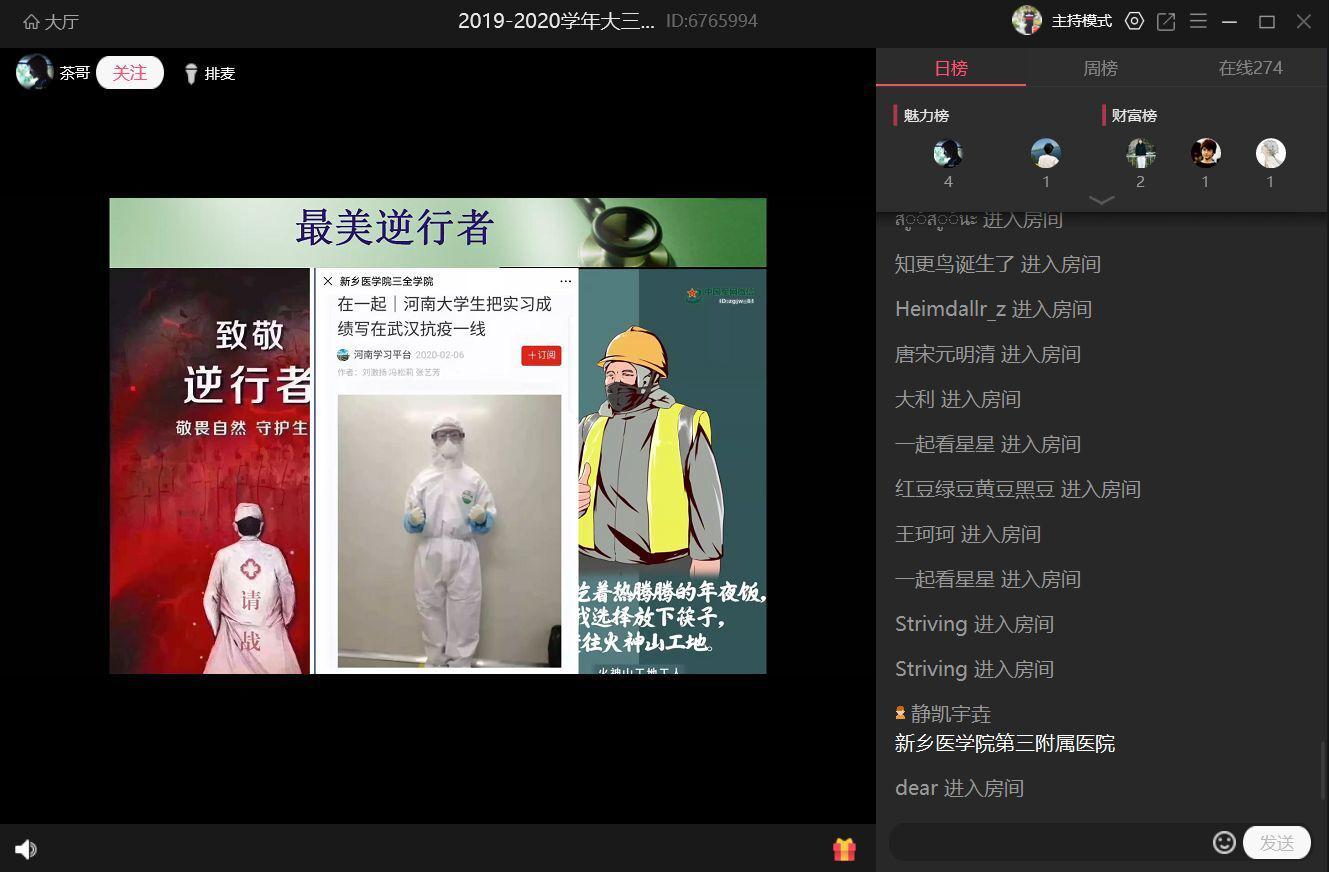
Task: Click the 发送 send button
Action: pos(1276,843)
